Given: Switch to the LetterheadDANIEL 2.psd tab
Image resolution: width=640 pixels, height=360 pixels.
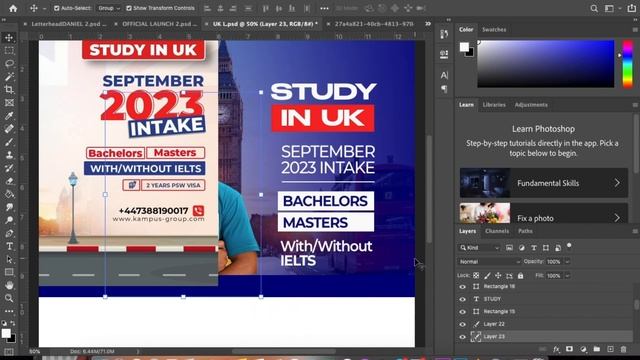Looking at the screenshot, I should click(x=69, y=24).
